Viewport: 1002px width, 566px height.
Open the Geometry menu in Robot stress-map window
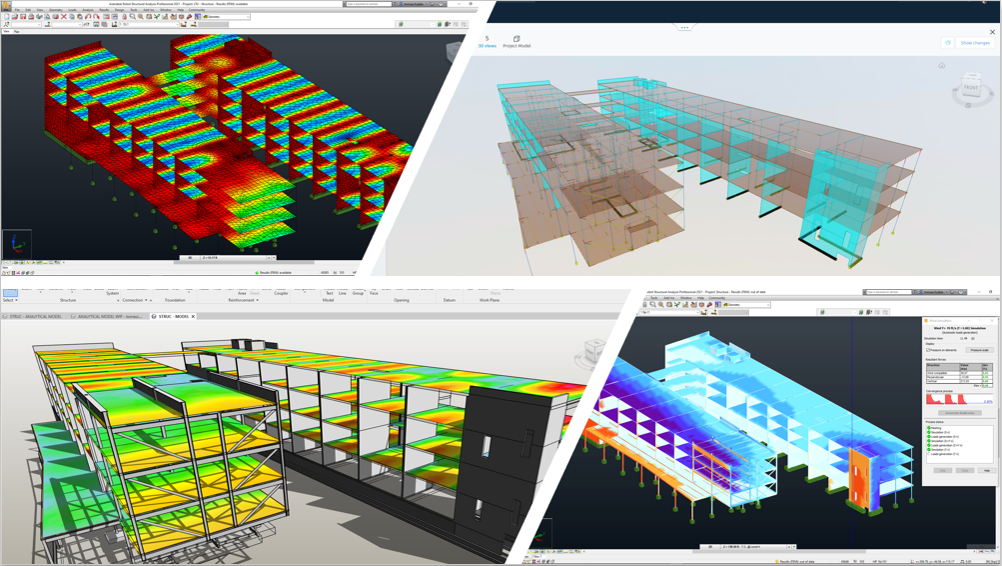pyautogui.click(x=56, y=10)
